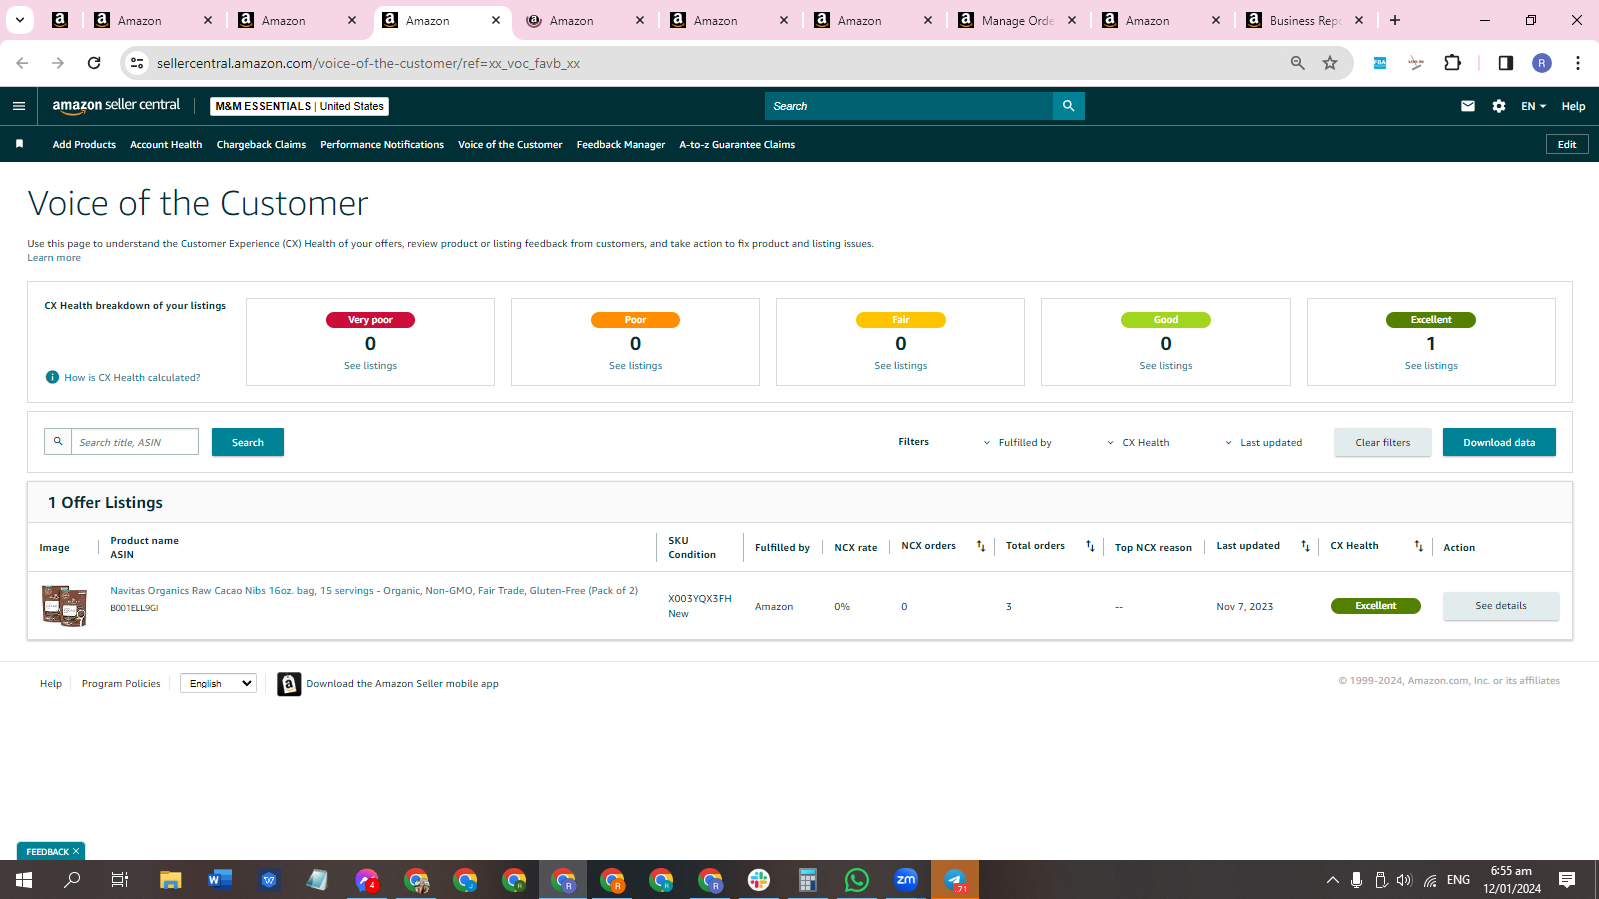Switch to the Manage Orders browser tab

point(1018,20)
